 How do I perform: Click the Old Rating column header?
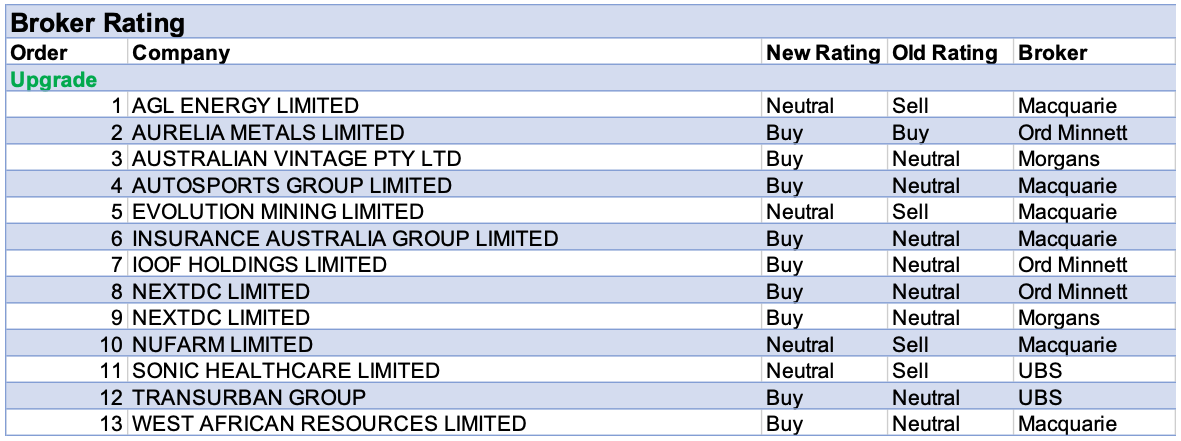(944, 53)
